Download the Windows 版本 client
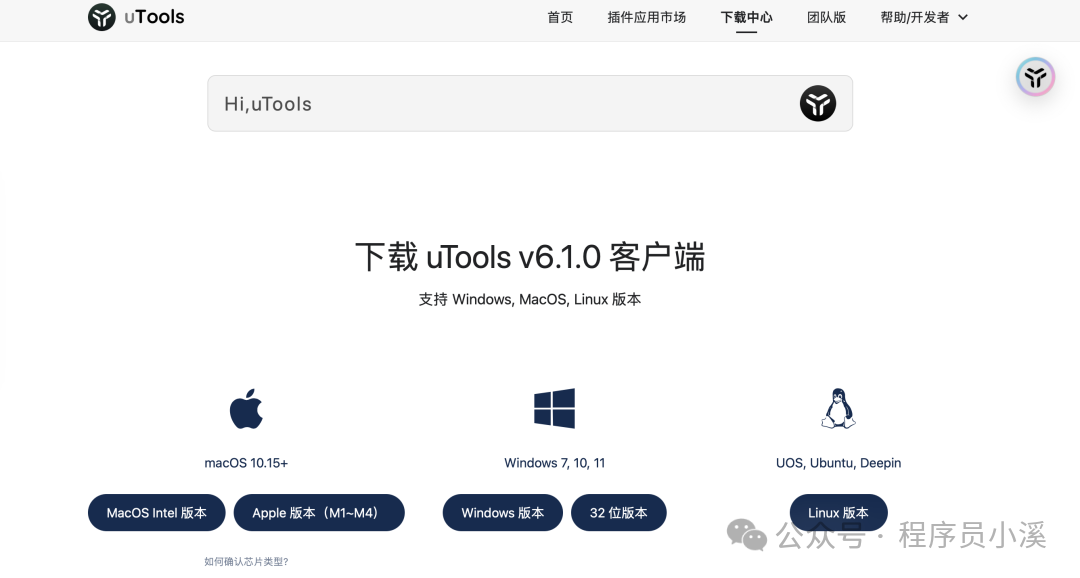1080x578 pixels. 502,512
